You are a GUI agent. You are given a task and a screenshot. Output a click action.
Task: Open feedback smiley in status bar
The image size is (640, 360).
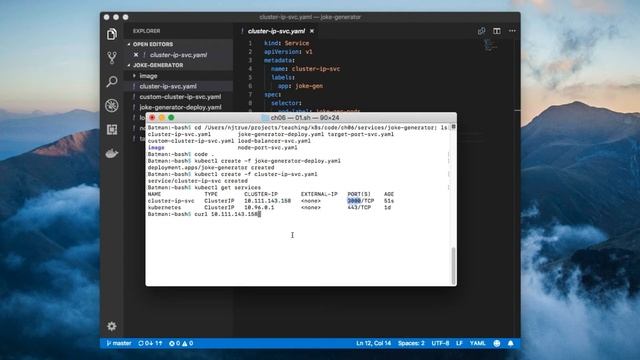point(497,343)
